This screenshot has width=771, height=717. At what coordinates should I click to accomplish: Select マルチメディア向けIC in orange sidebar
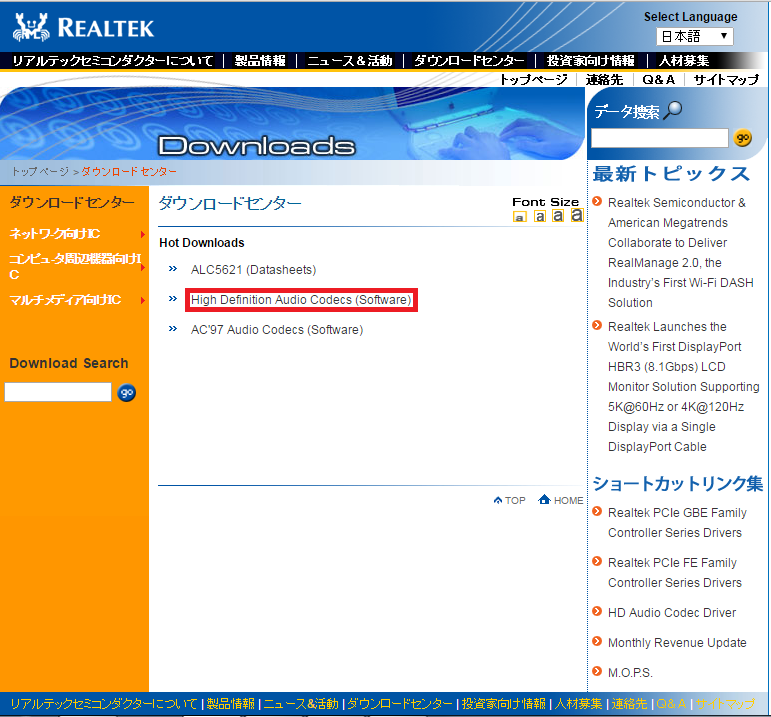pos(65,300)
